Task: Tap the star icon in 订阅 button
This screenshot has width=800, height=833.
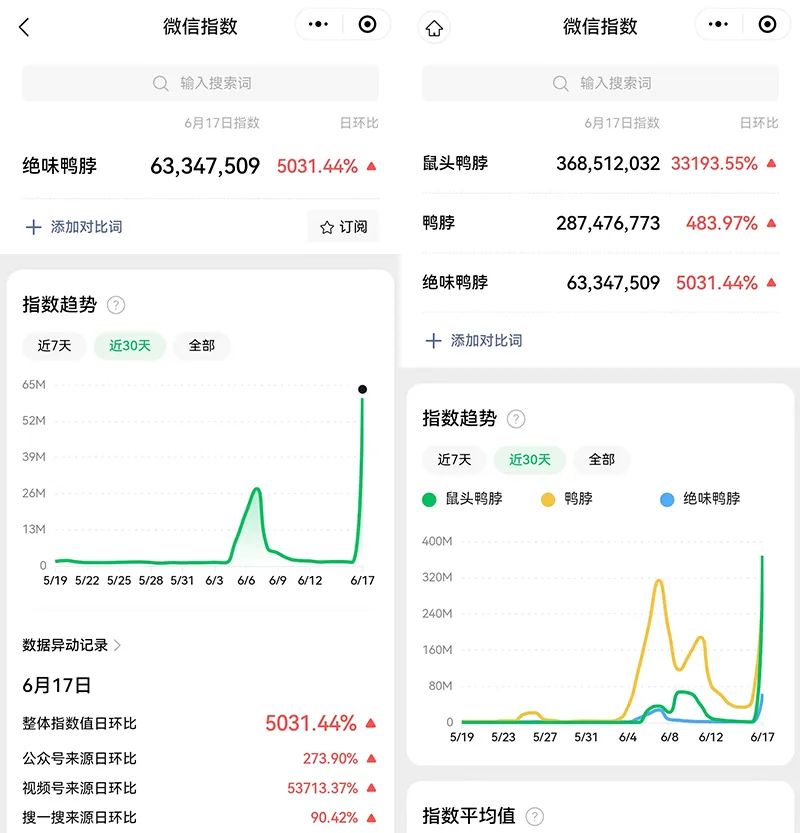Action: 327,227
